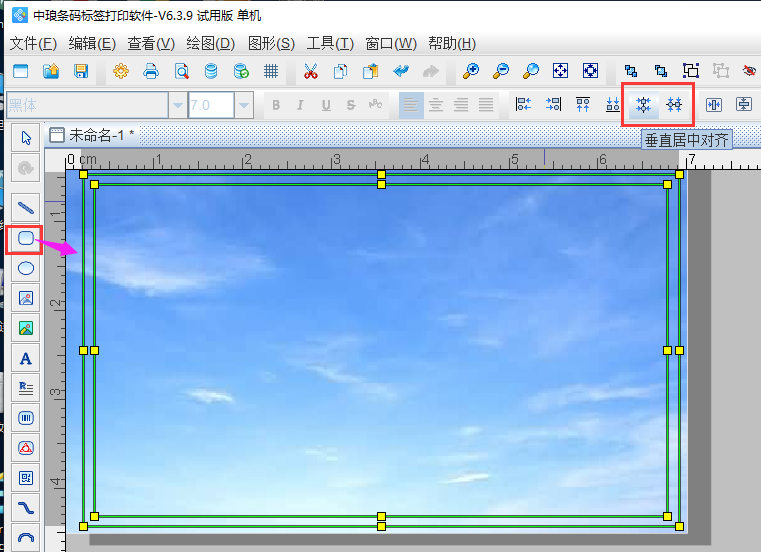Viewport: 761px width, 552px height.
Task: Click the fit-to-window four-arrow icon
Action: click(561, 71)
